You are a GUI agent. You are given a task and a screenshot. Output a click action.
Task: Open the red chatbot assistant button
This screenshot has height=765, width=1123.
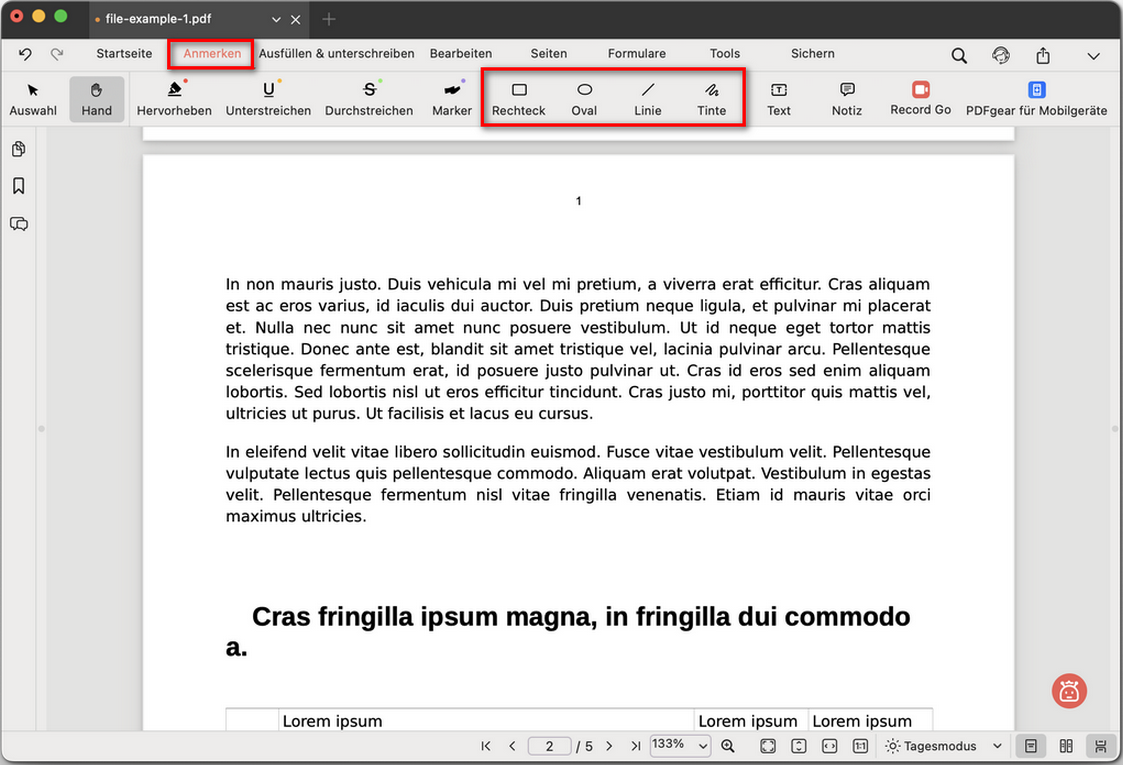pyautogui.click(x=1069, y=690)
